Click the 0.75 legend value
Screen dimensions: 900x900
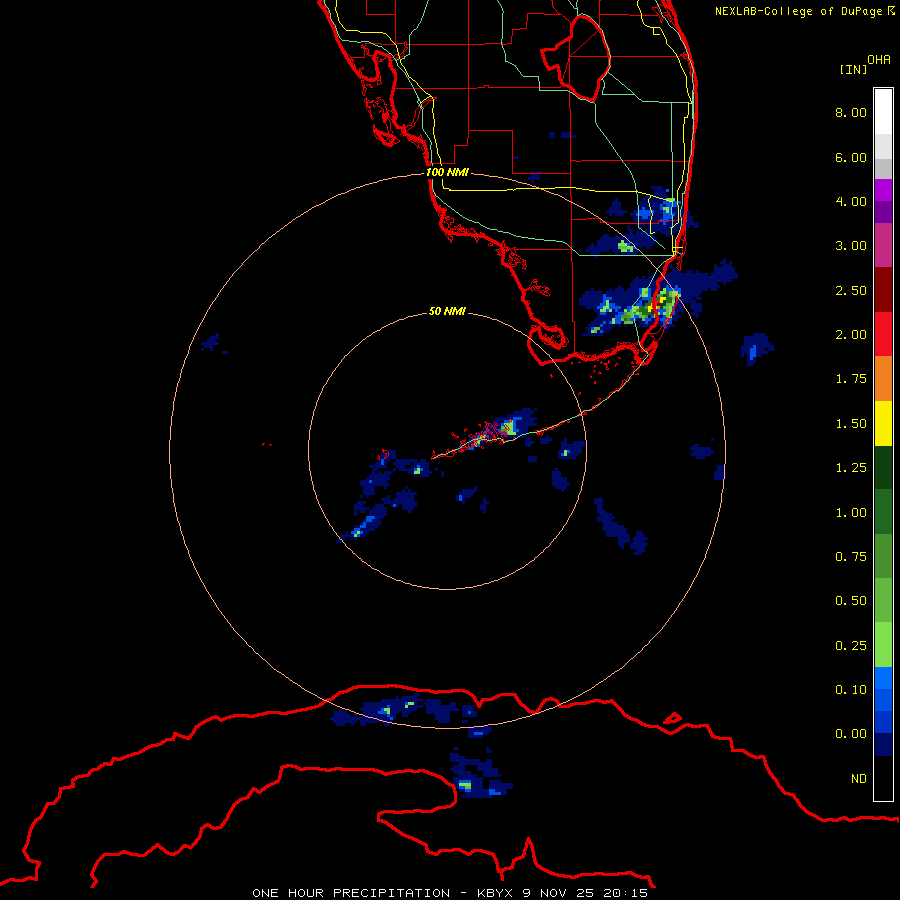[851, 557]
